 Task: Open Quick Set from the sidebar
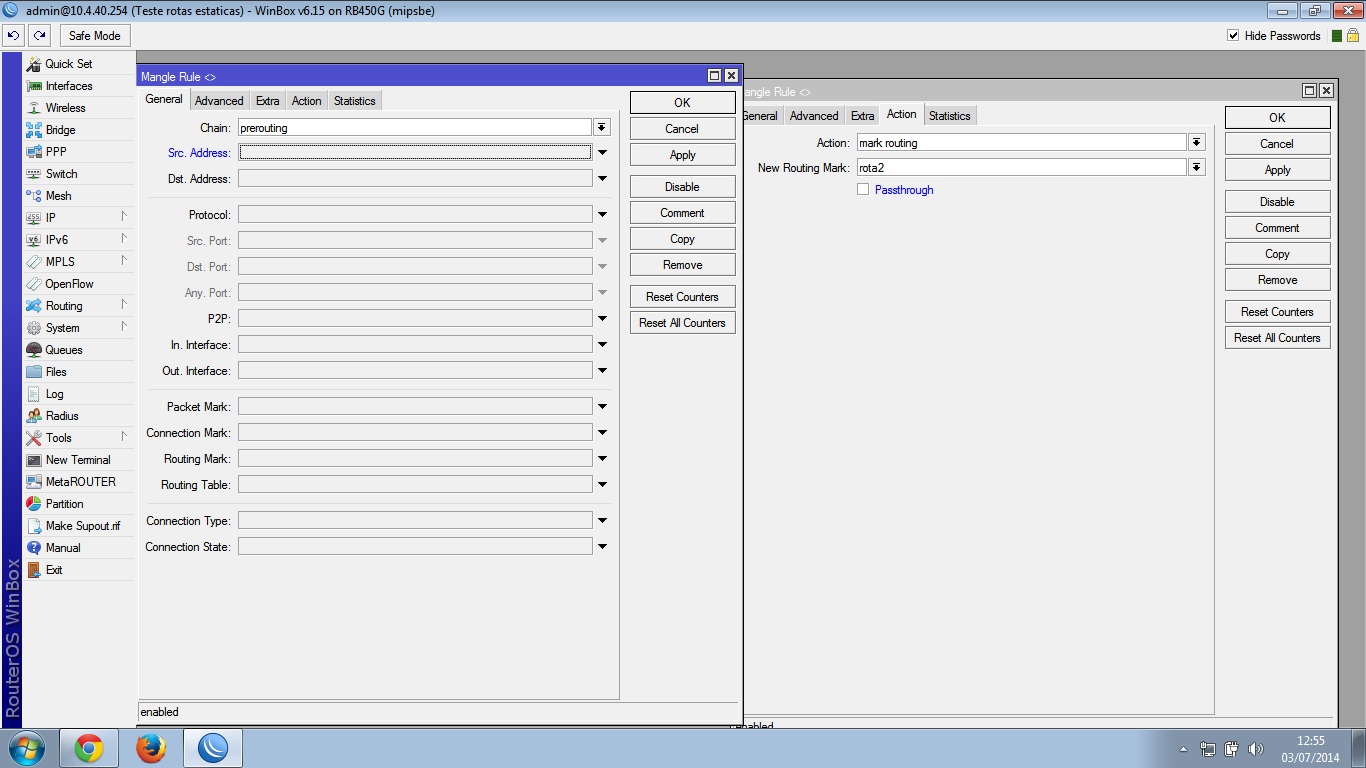[x=68, y=64]
